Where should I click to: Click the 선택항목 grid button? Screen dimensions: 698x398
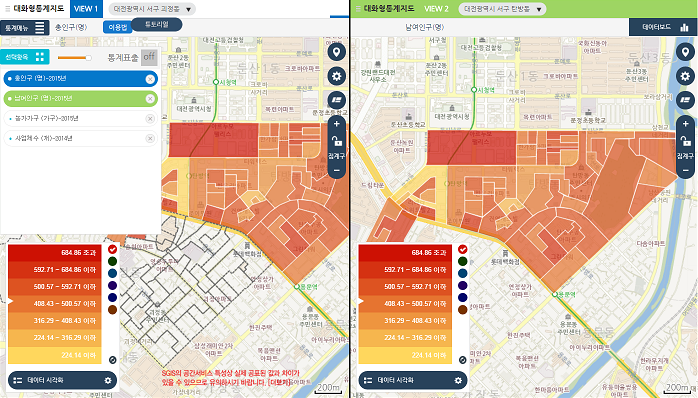[x=24, y=57]
